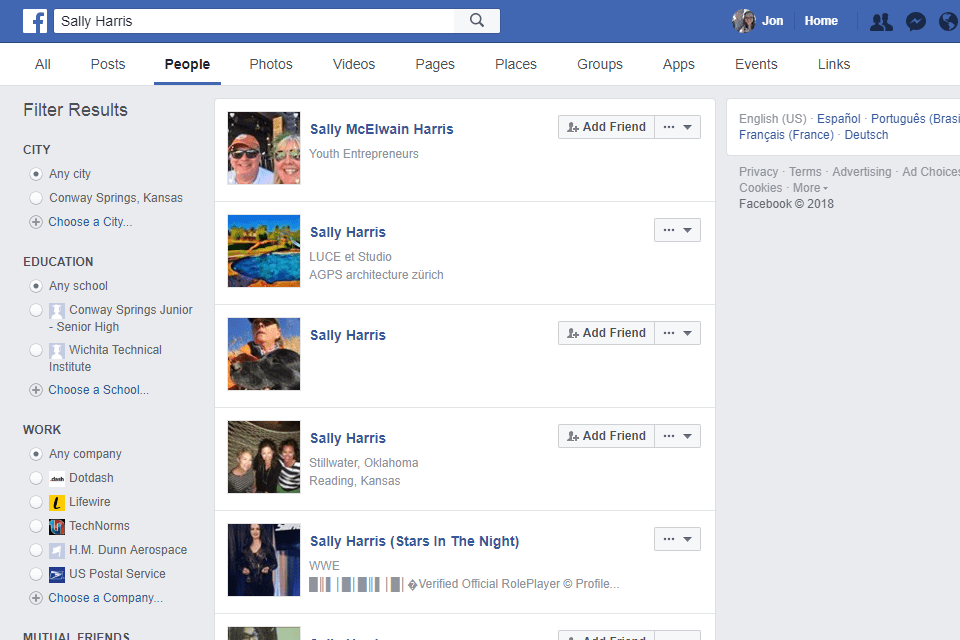The width and height of the screenshot is (960, 640).
Task: Switch language to Español
Action: click(838, 119)
